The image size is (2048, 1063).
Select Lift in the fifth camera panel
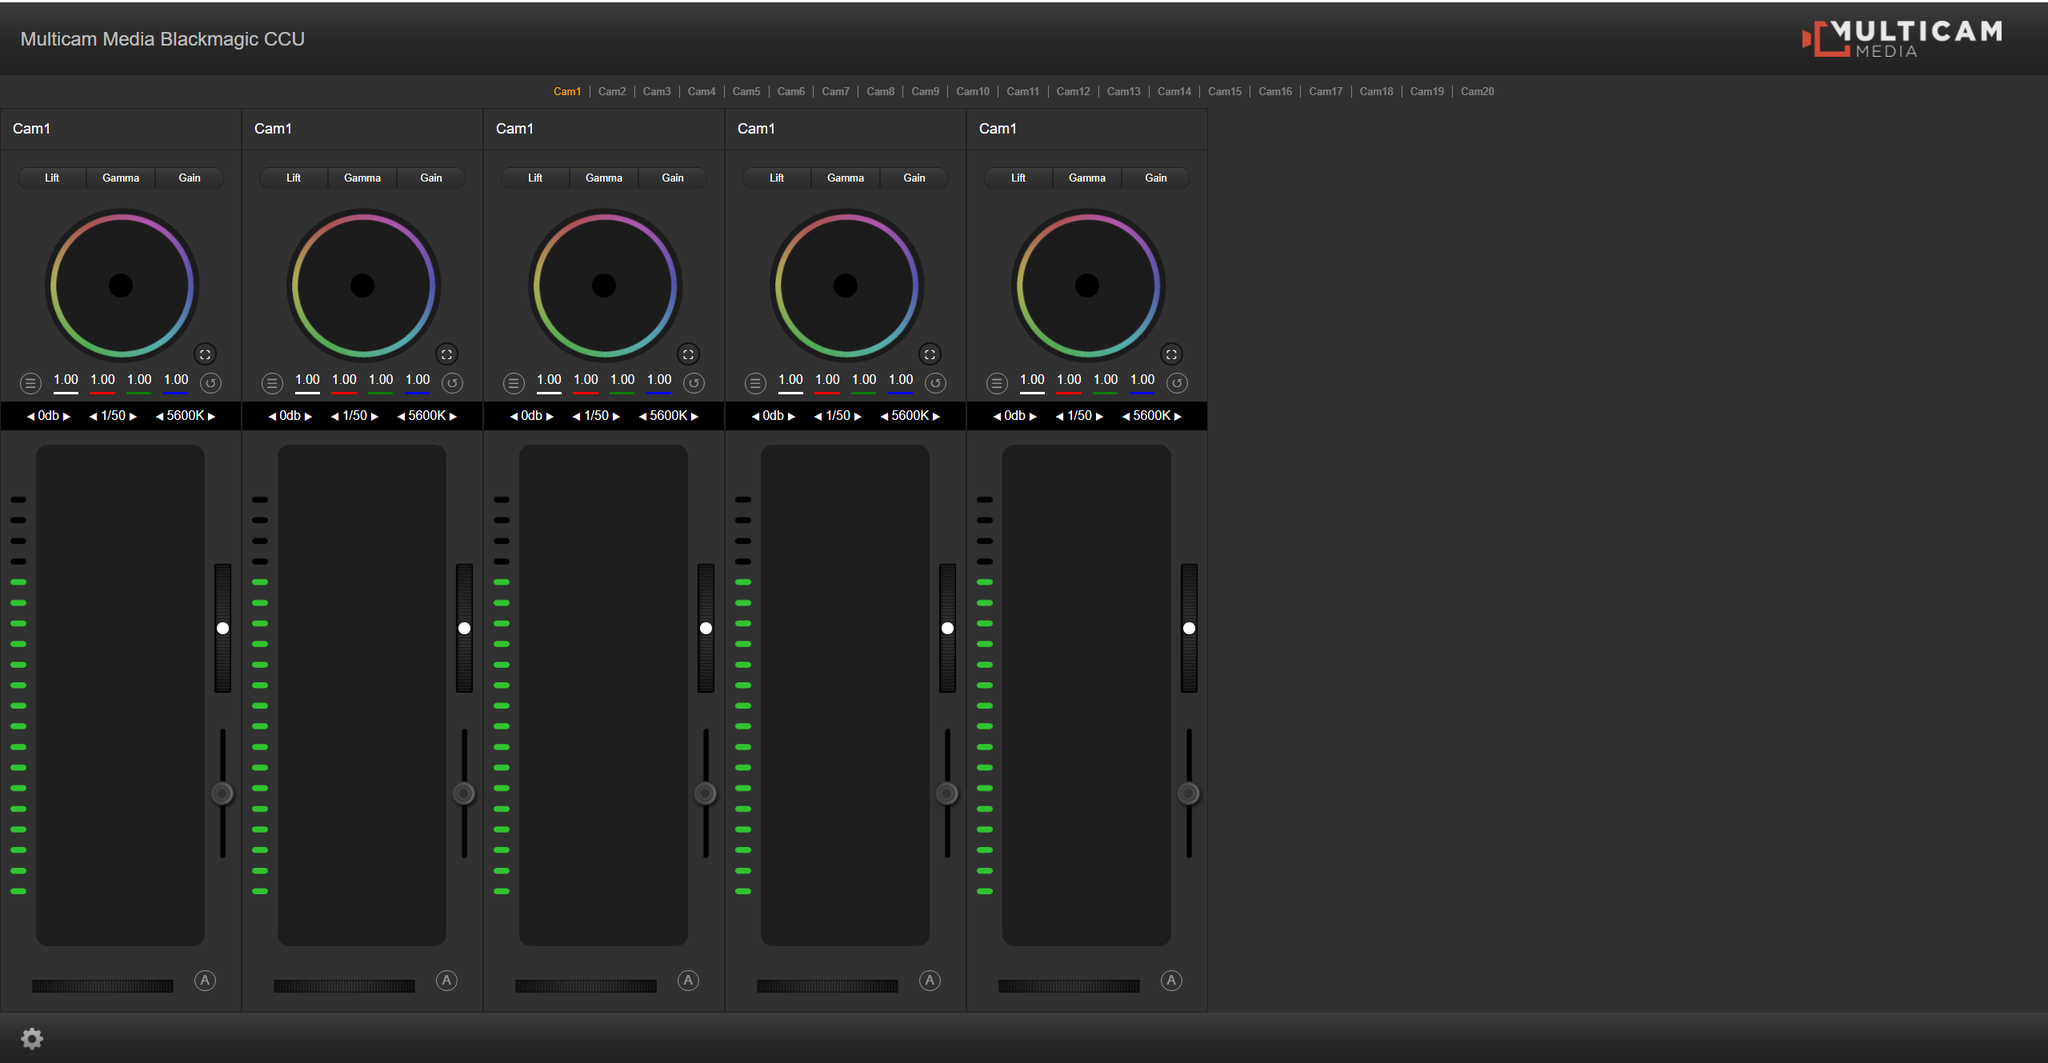point(1018,178)
